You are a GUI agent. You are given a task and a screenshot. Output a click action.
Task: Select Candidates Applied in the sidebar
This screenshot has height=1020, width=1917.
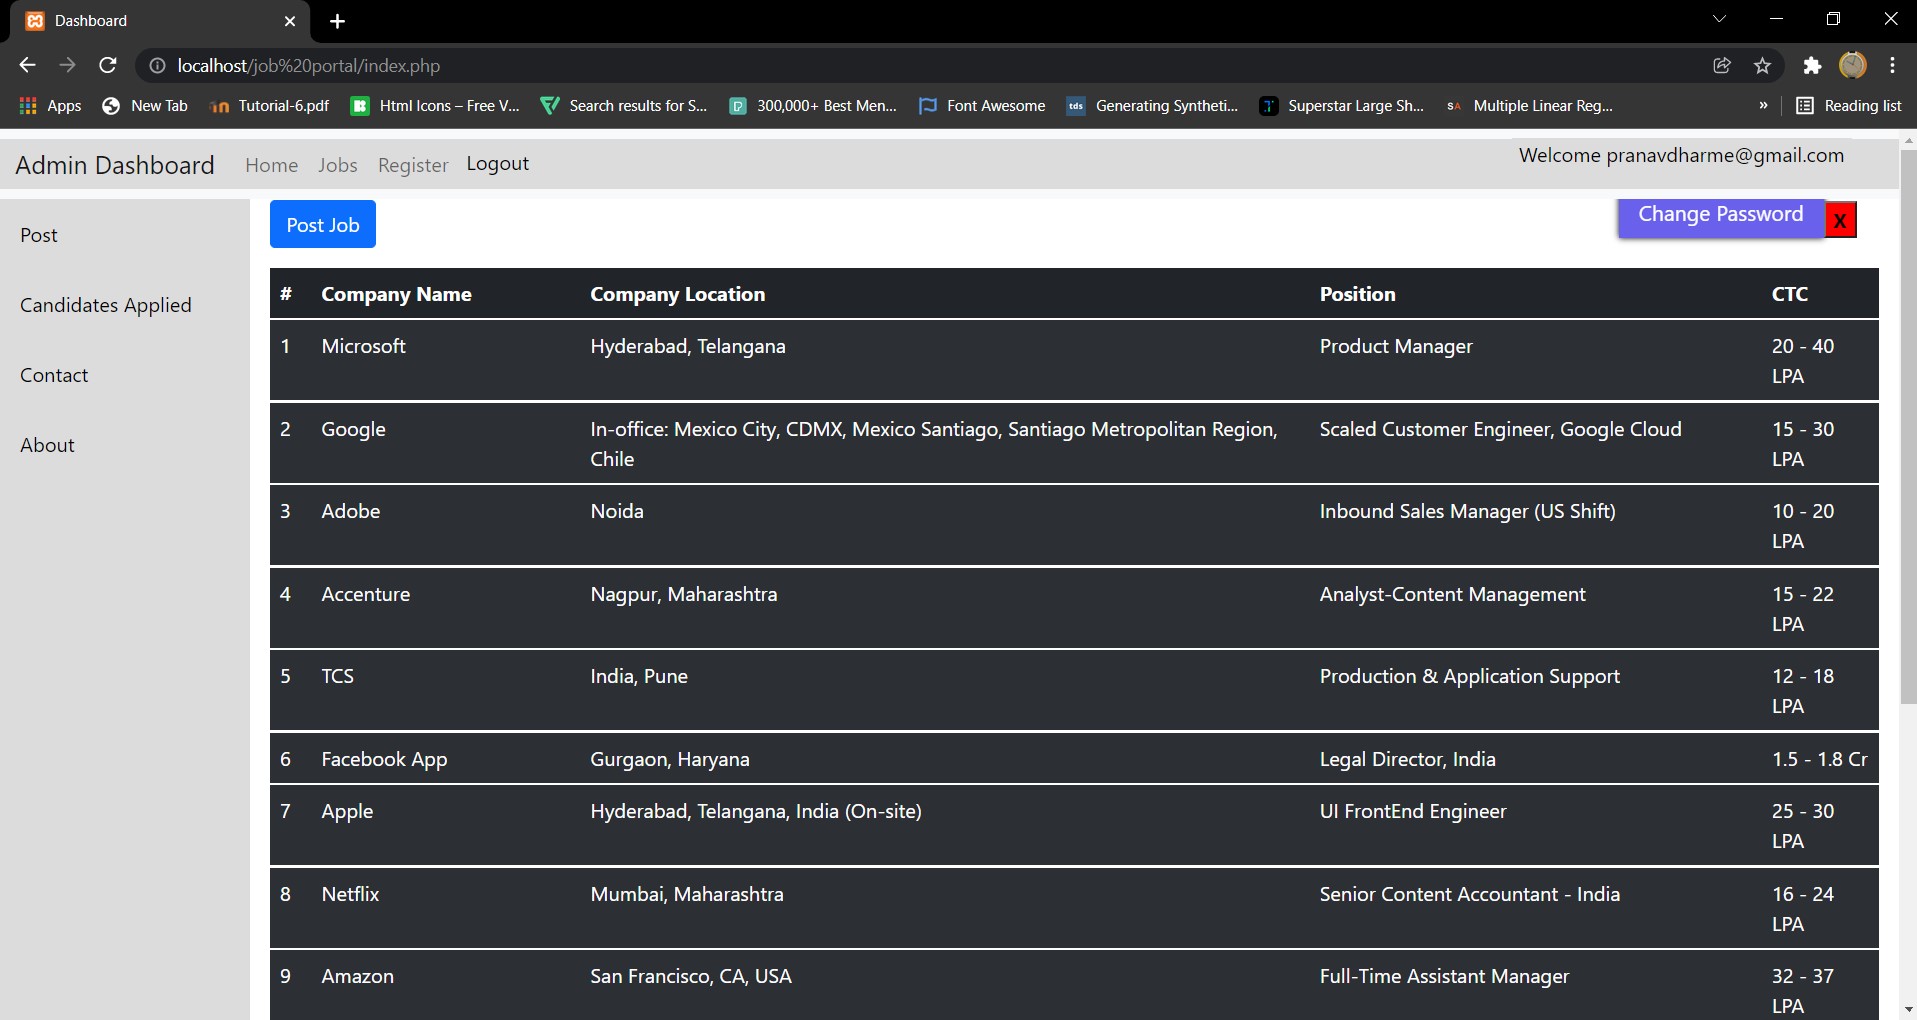click(106, 305)
